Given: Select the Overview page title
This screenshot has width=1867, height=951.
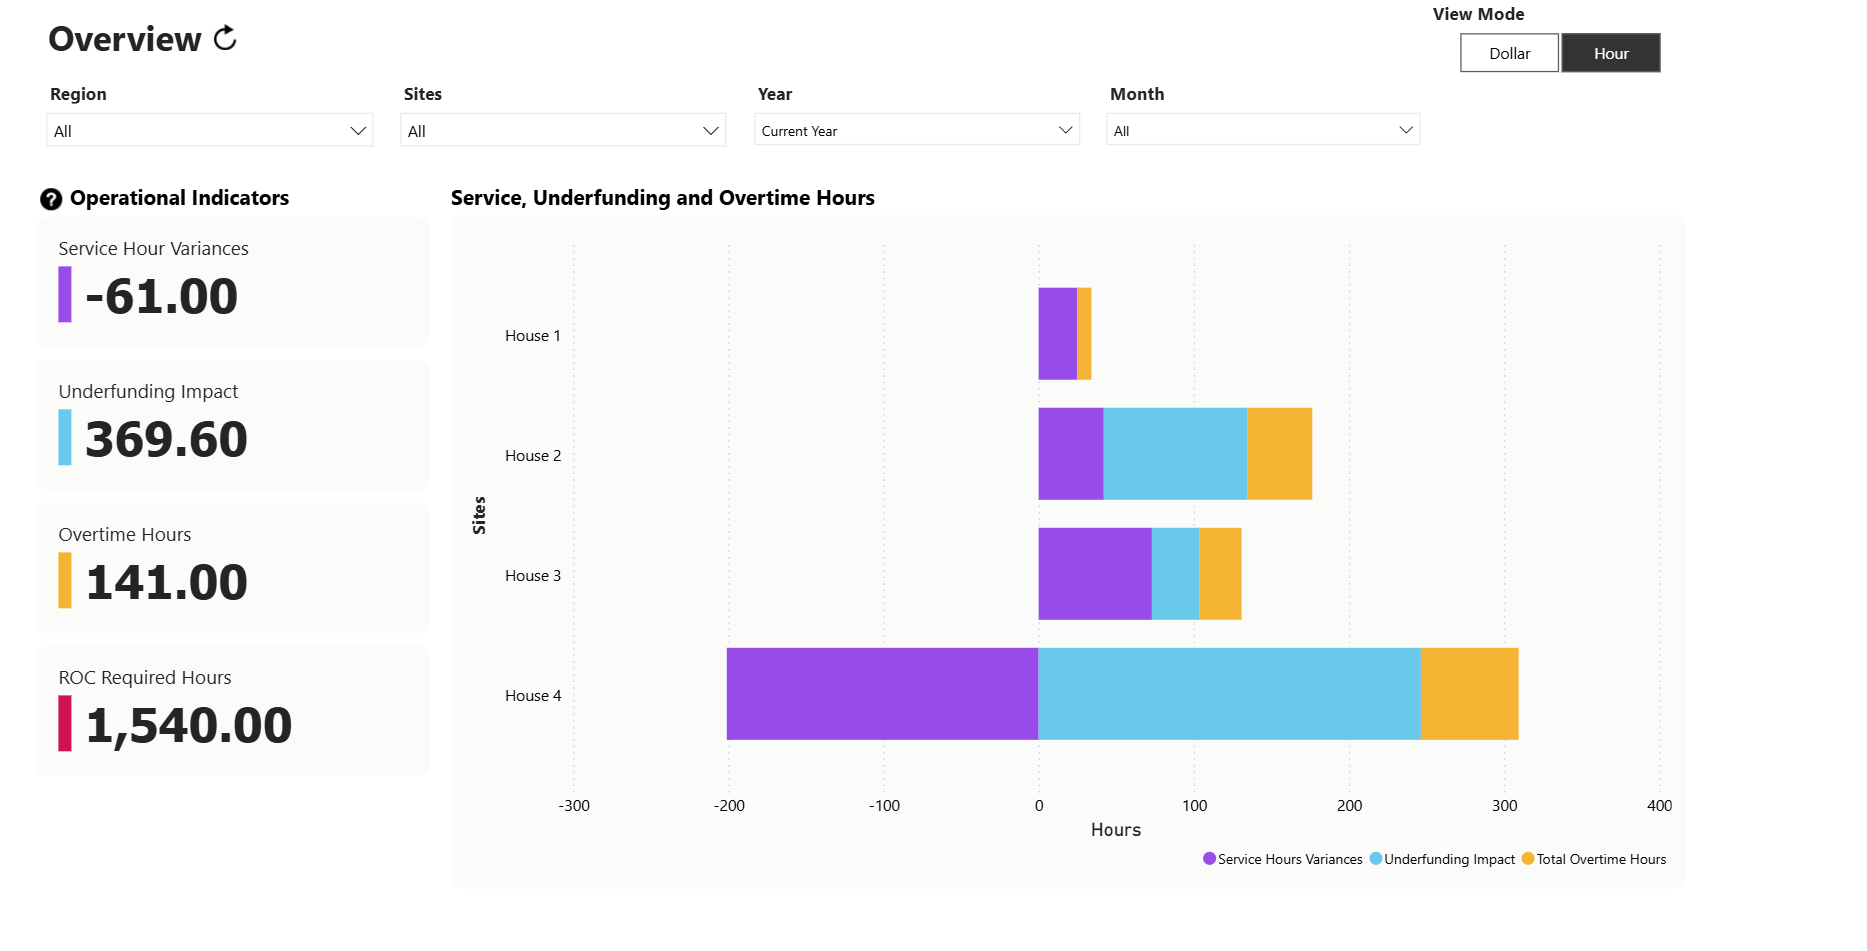Looking at the screenshot, I should tap(124, 39).
